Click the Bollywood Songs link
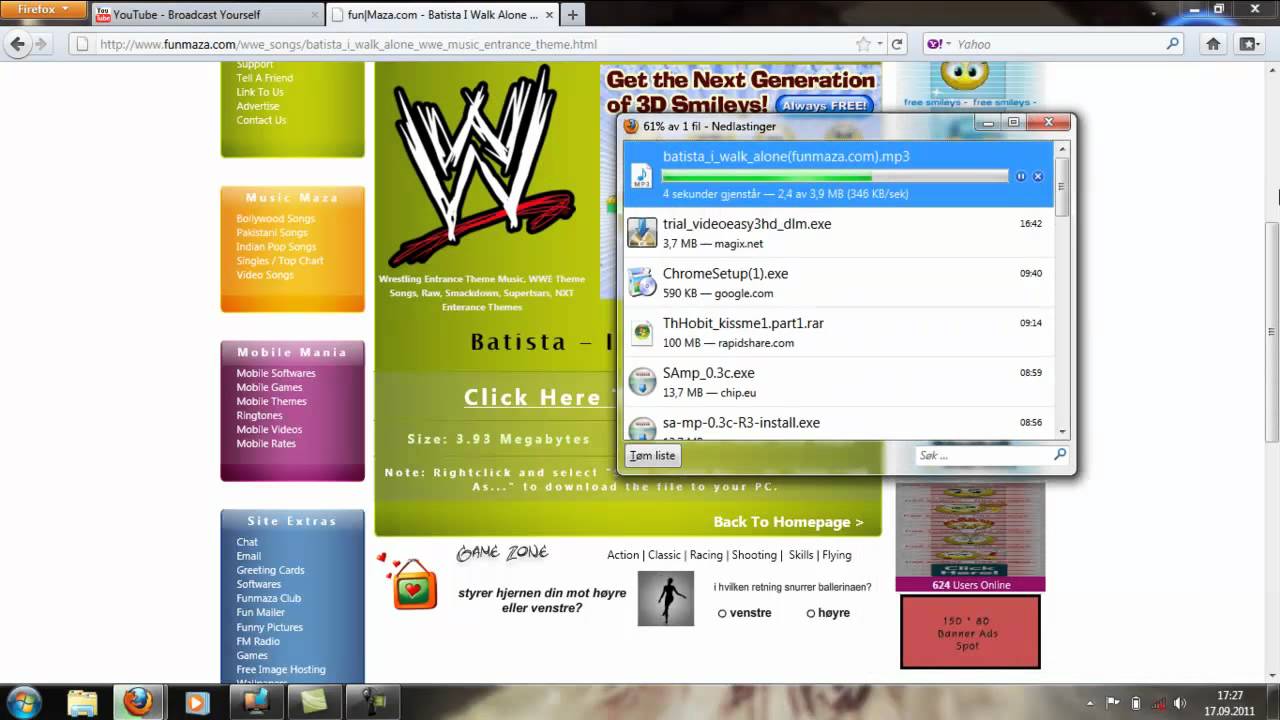 point(275,218)
